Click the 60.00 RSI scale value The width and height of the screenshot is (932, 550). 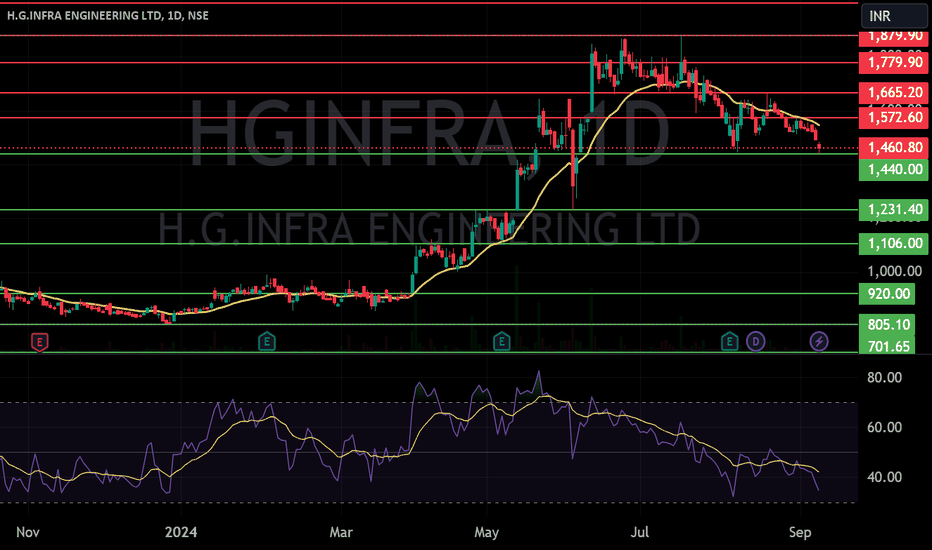[884, 428]
